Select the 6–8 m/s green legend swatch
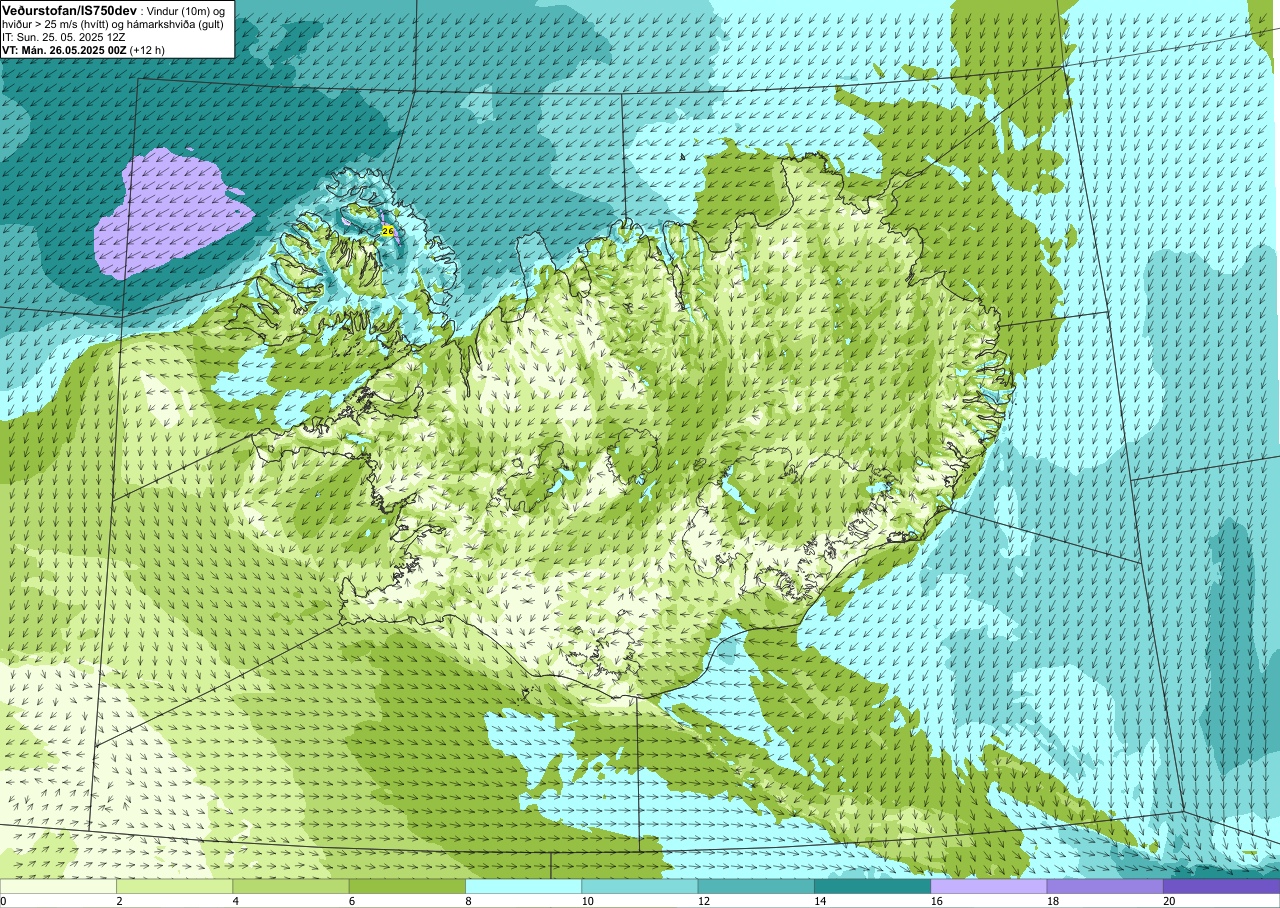Image resolution: width=1280 pixels, height=908 pixels. (407, 886)
